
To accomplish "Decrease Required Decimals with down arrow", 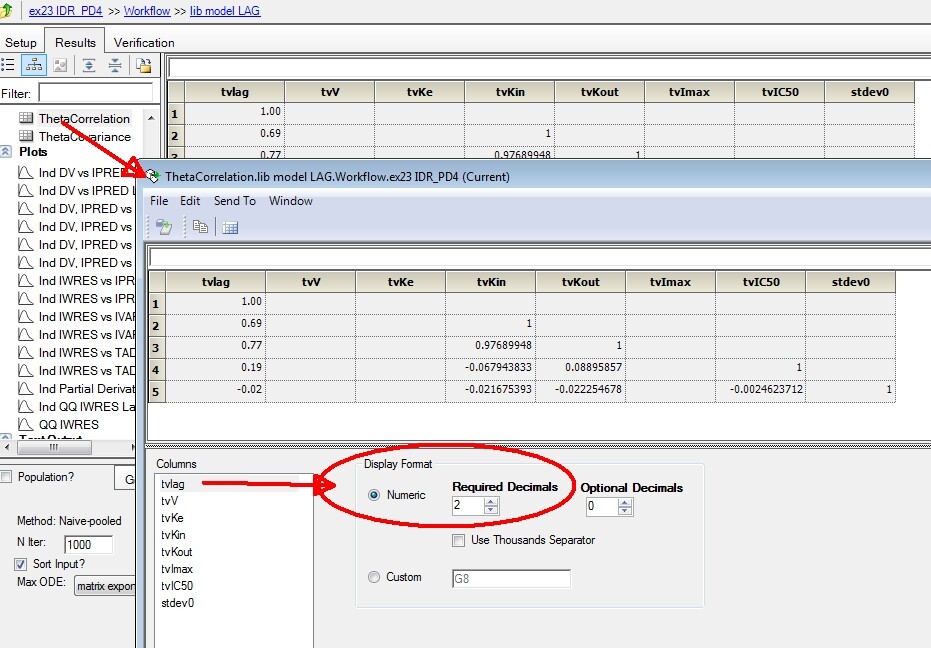I will (x=490, y=510).
